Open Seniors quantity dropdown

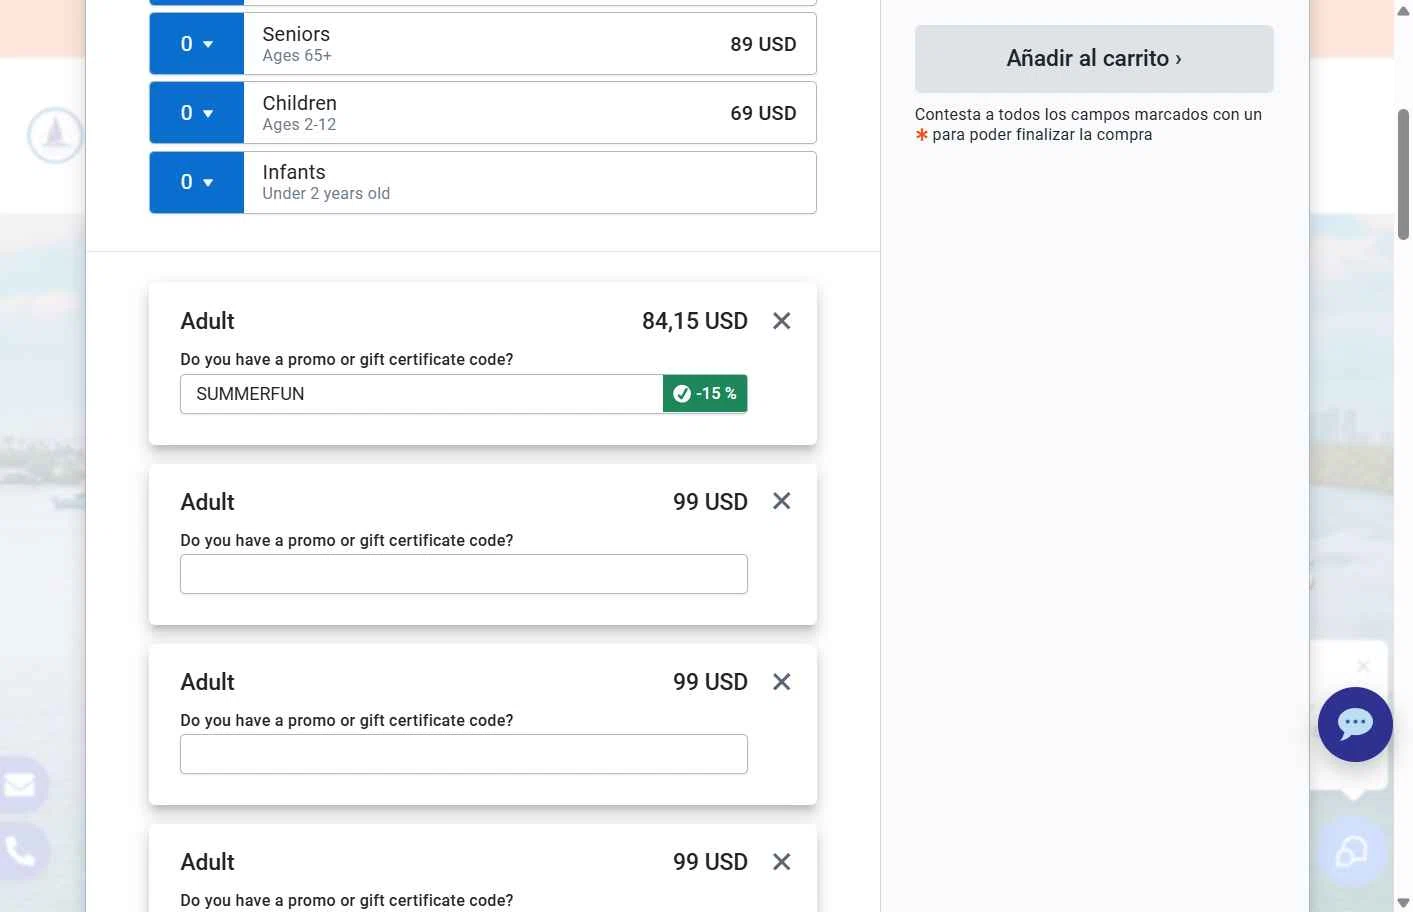click(197, 44)
